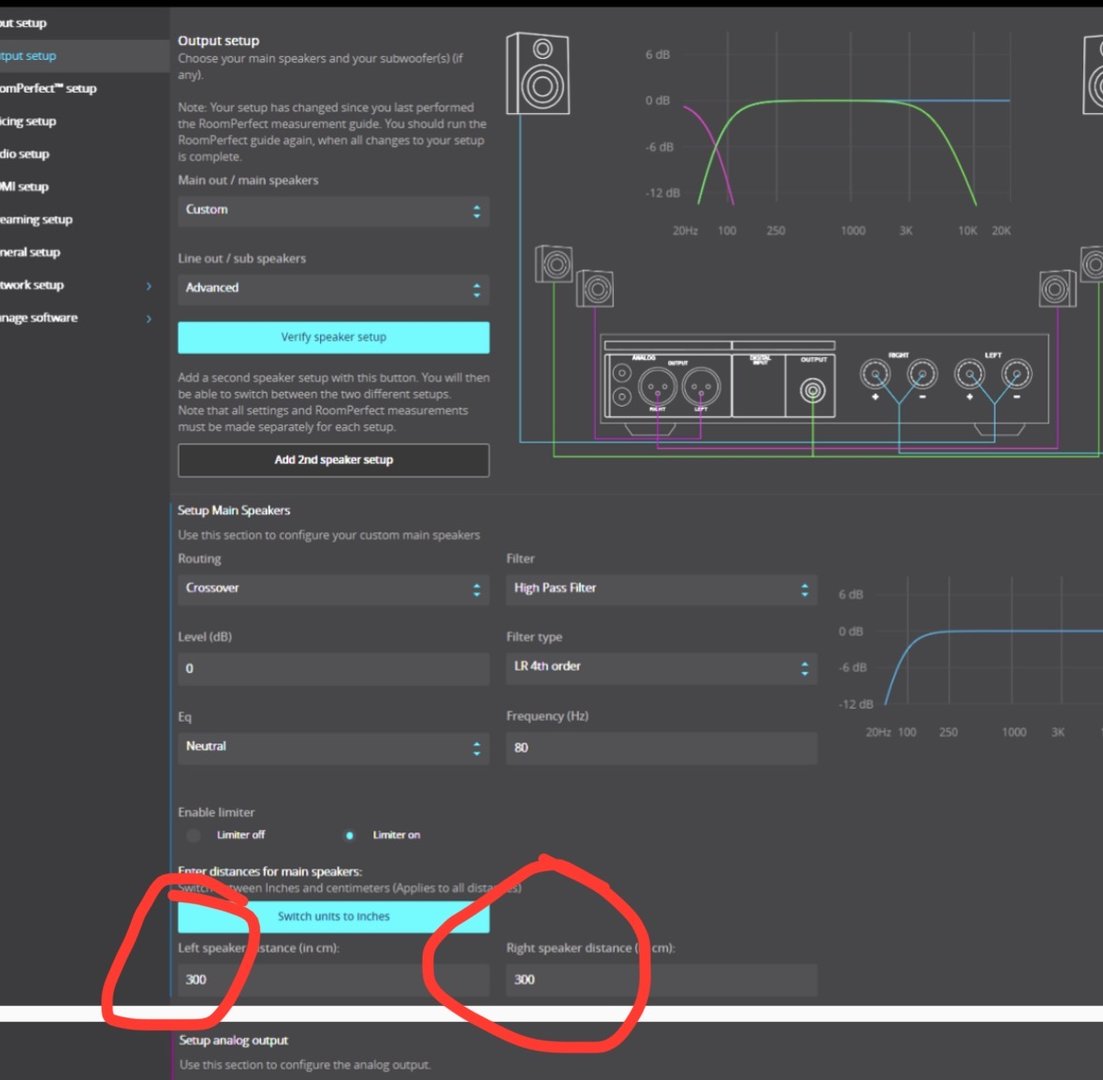
Task: Click the XLR right analog output connector
Action: [657, 386]
